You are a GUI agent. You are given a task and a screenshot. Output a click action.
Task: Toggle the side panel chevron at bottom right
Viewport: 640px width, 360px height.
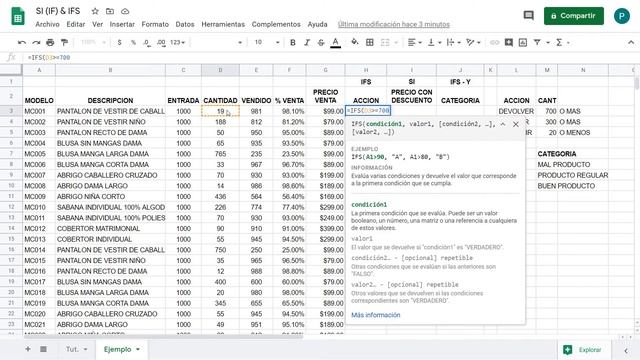(626, 351)
